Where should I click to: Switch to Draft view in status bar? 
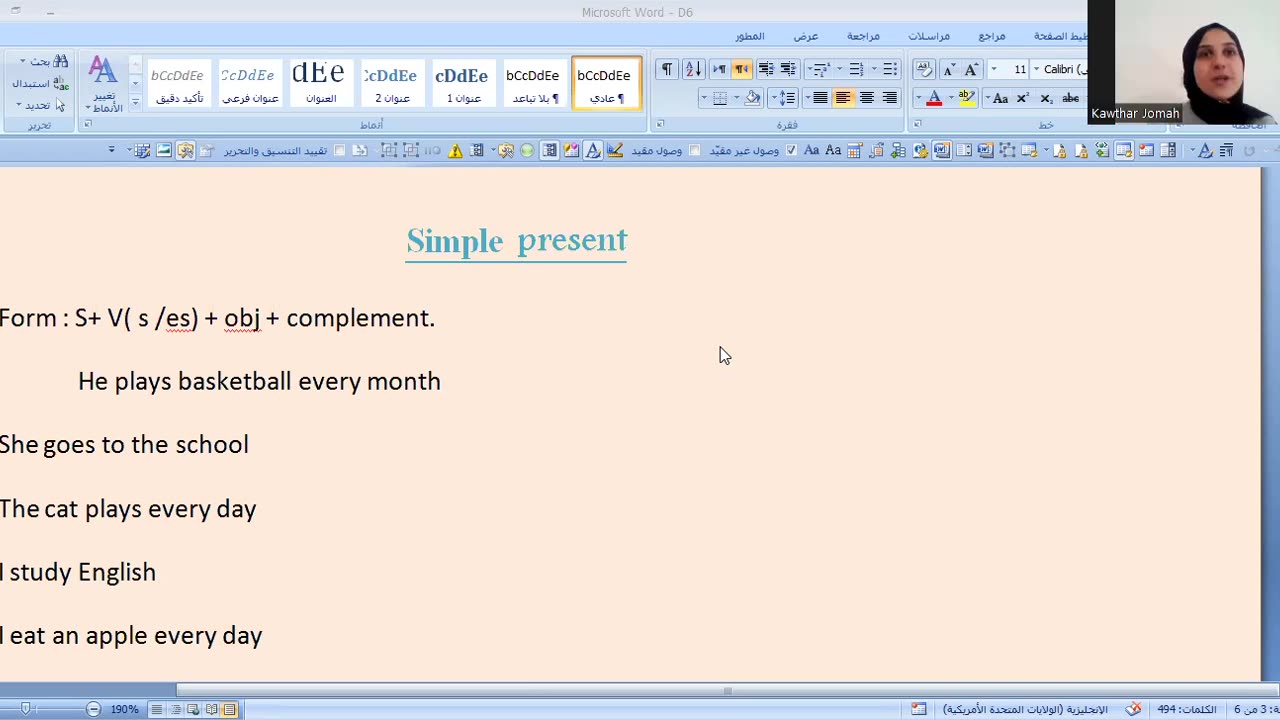pyautogui.click(x=157, y=709)
